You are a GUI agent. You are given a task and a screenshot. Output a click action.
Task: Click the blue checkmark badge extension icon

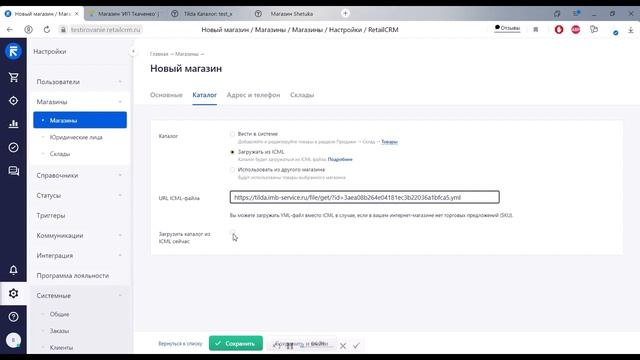(616, 32)
